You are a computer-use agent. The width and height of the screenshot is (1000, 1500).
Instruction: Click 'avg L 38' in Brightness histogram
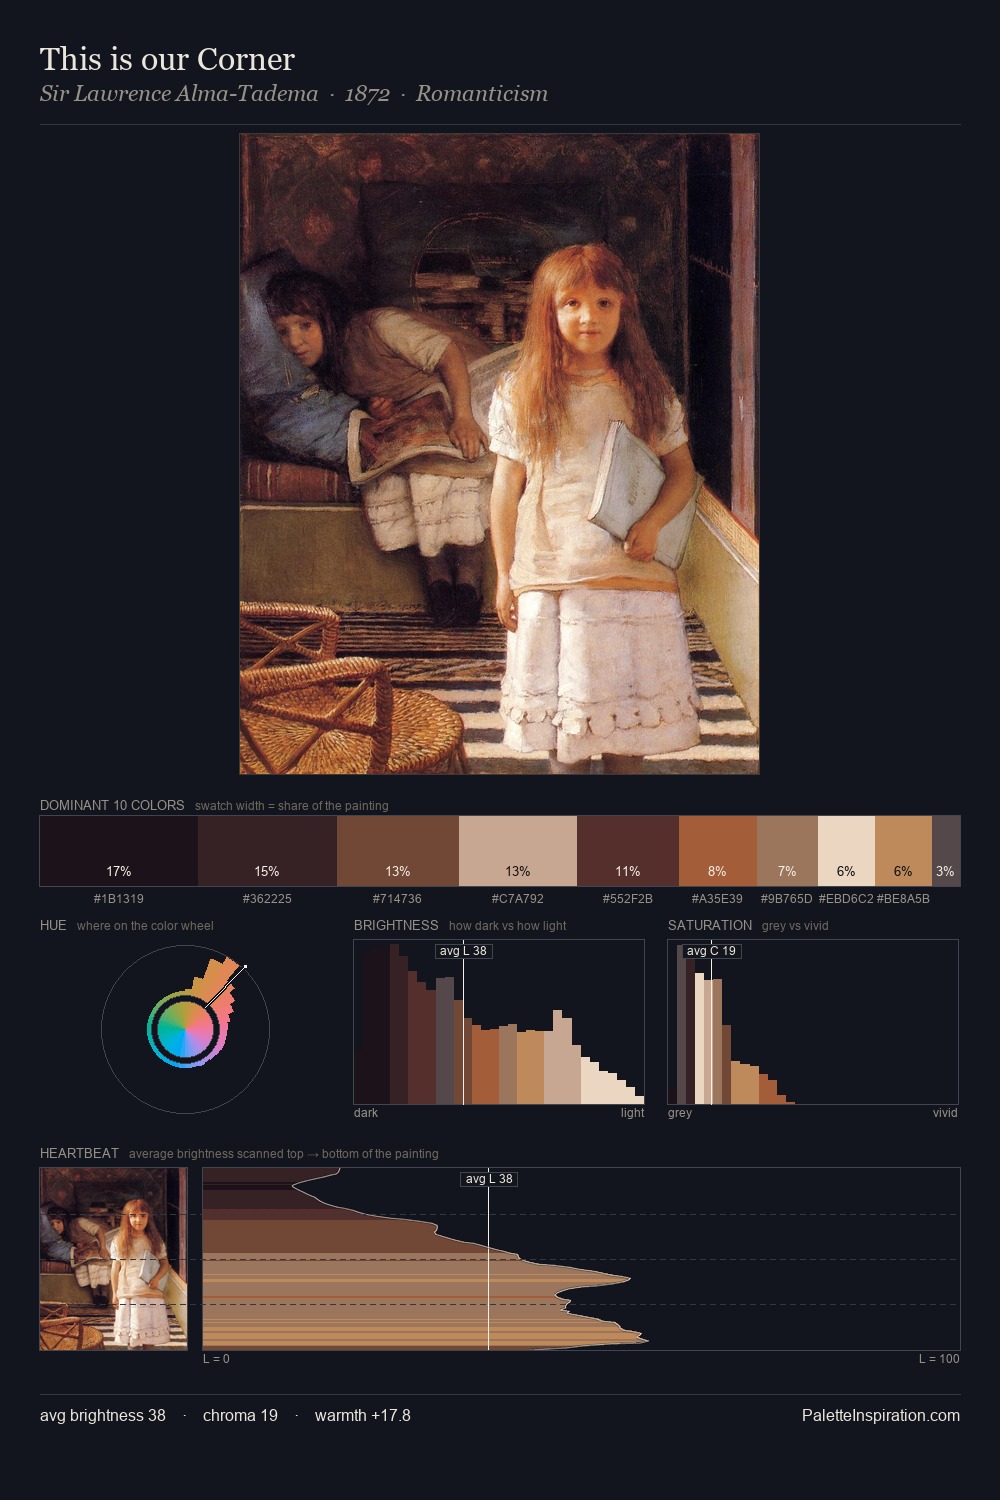coord(463,951)
